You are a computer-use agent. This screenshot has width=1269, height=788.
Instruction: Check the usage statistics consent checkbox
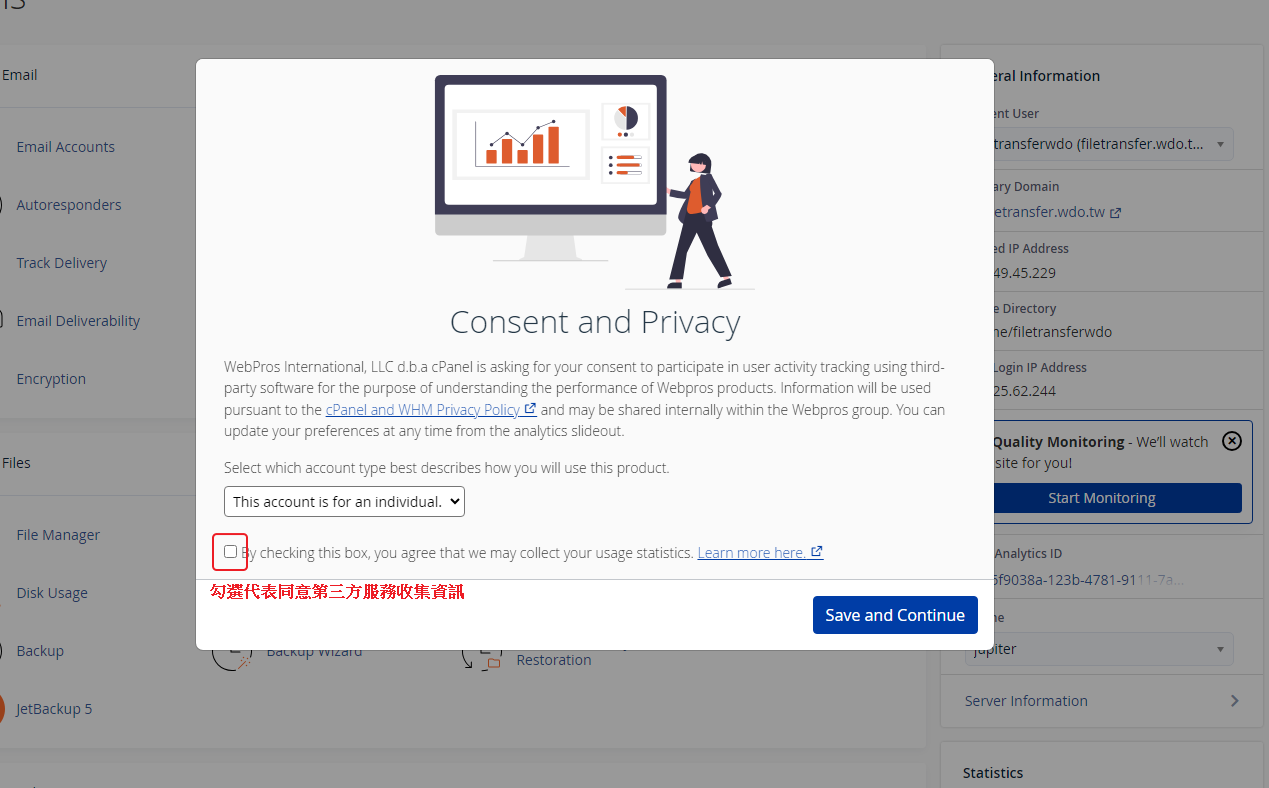[x=230, y=551]
